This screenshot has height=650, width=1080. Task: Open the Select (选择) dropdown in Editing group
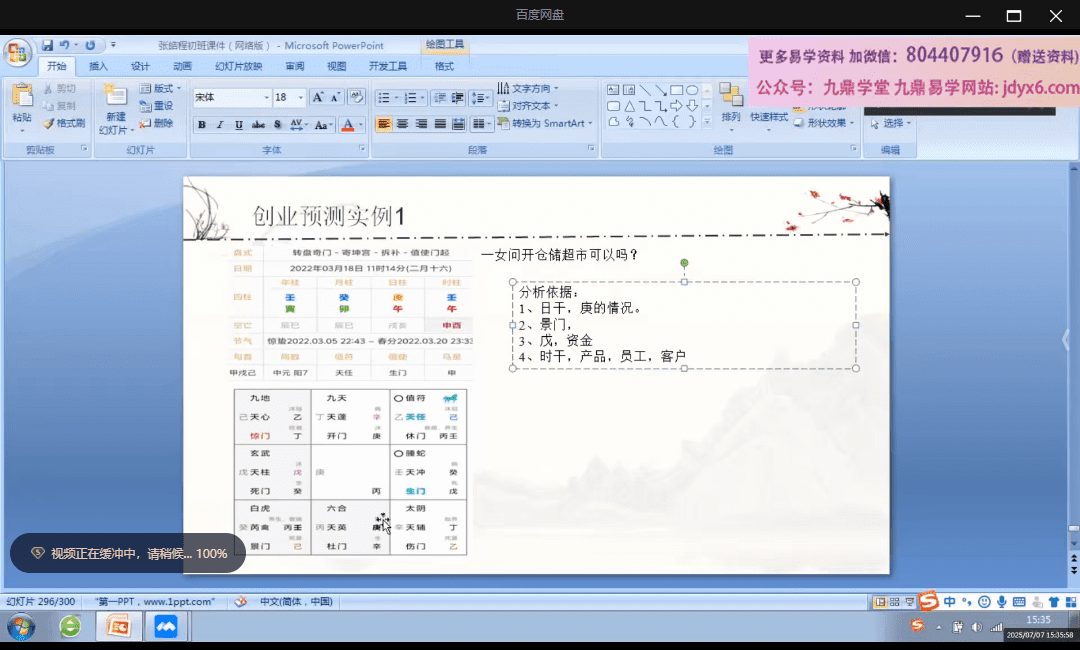892,123
